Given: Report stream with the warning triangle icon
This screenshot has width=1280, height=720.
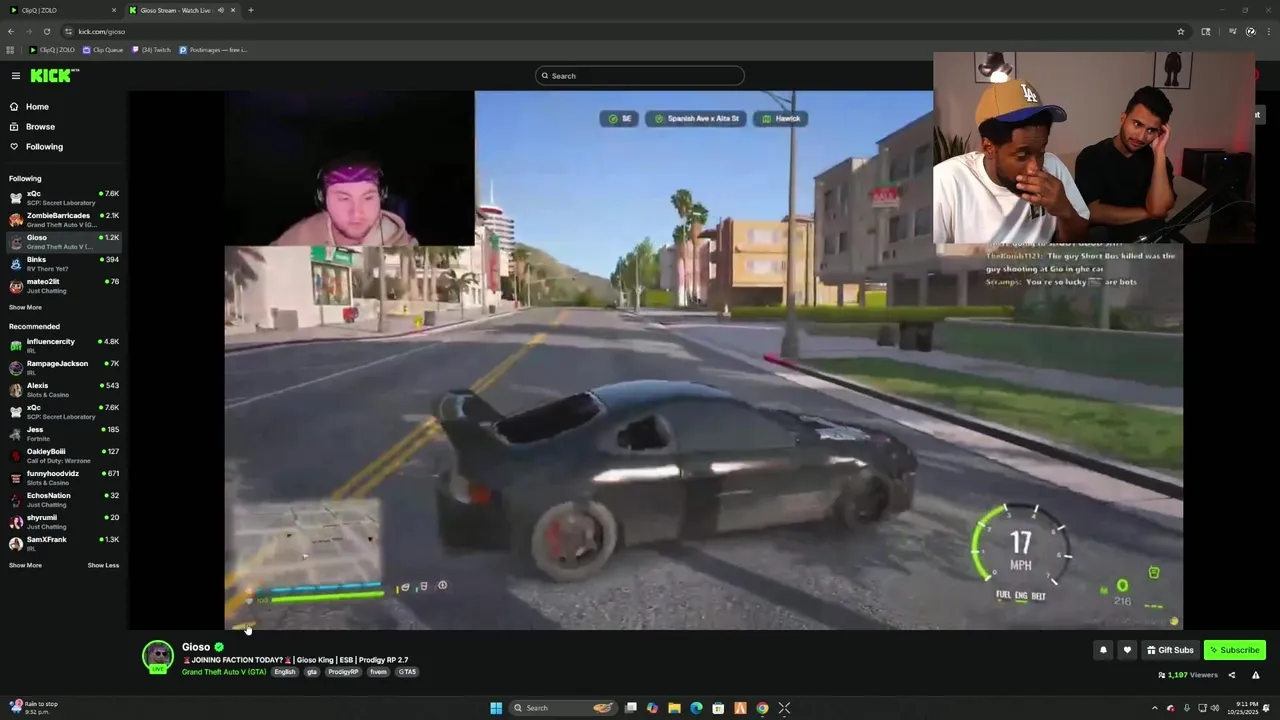Looking at the screenshot, I should pyautogui.click(x=1256, y=675).
